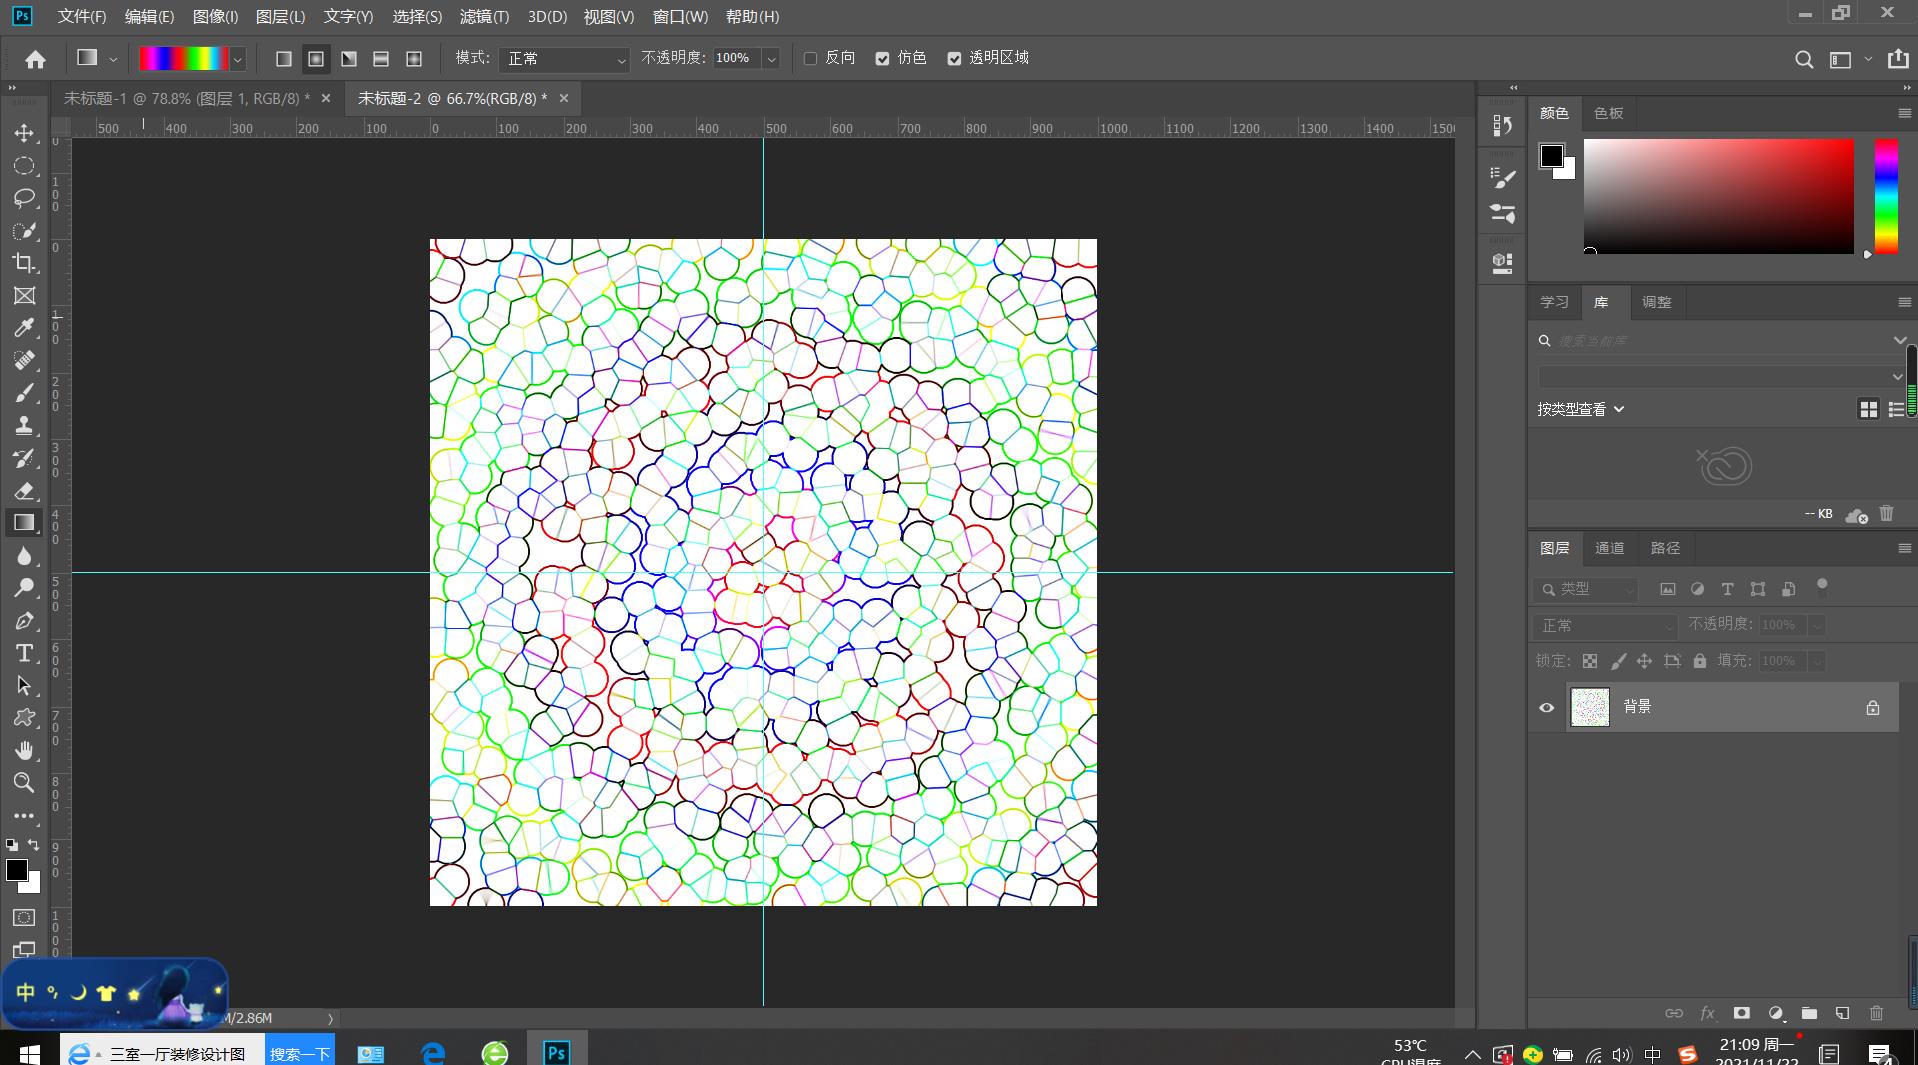Click the 搜索一下 button in taskbar
This screenshot has height=1065, width=1918.
tap(299, 1053)
